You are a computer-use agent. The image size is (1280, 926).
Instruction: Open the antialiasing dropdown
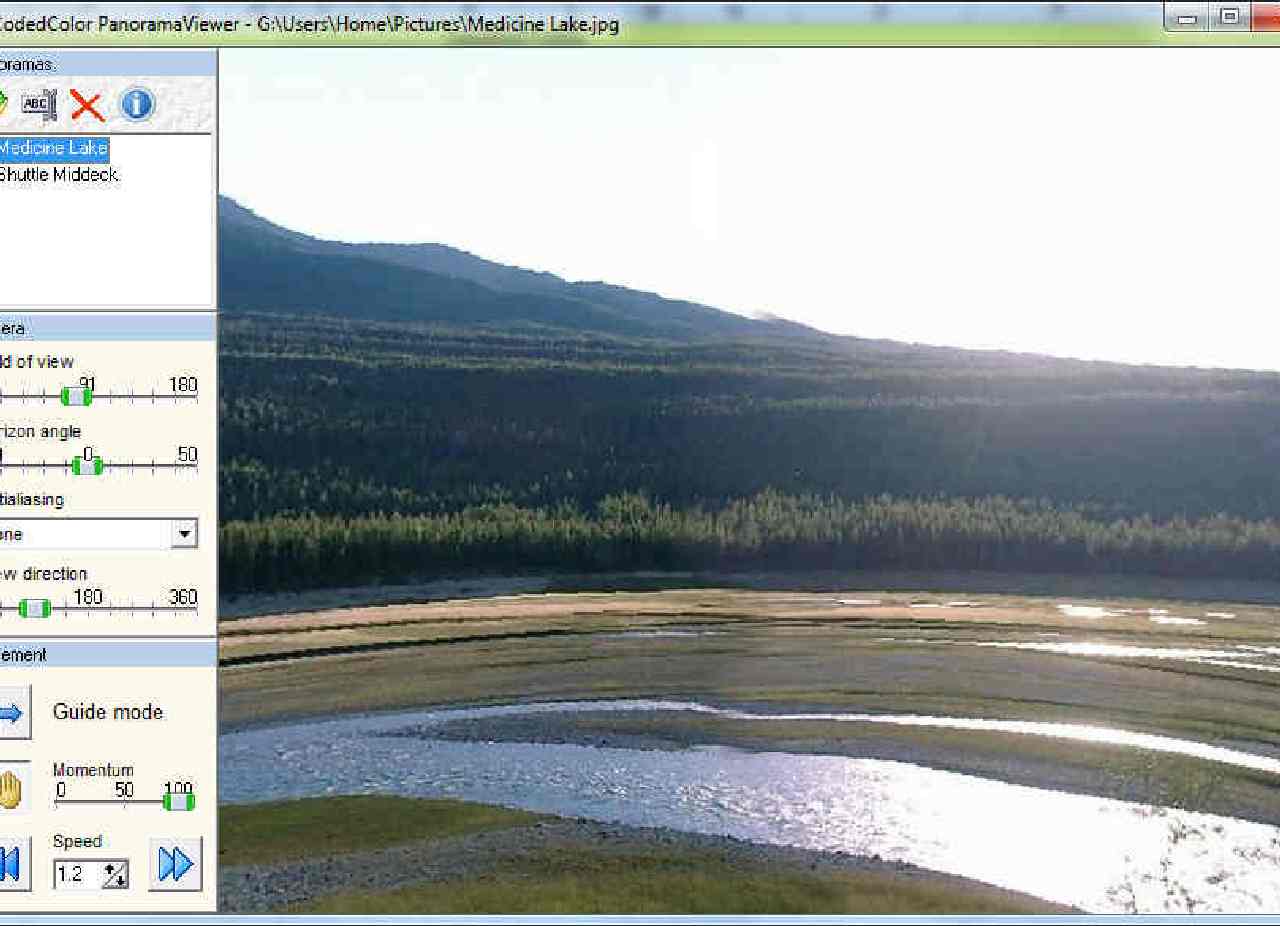point(184,533)
